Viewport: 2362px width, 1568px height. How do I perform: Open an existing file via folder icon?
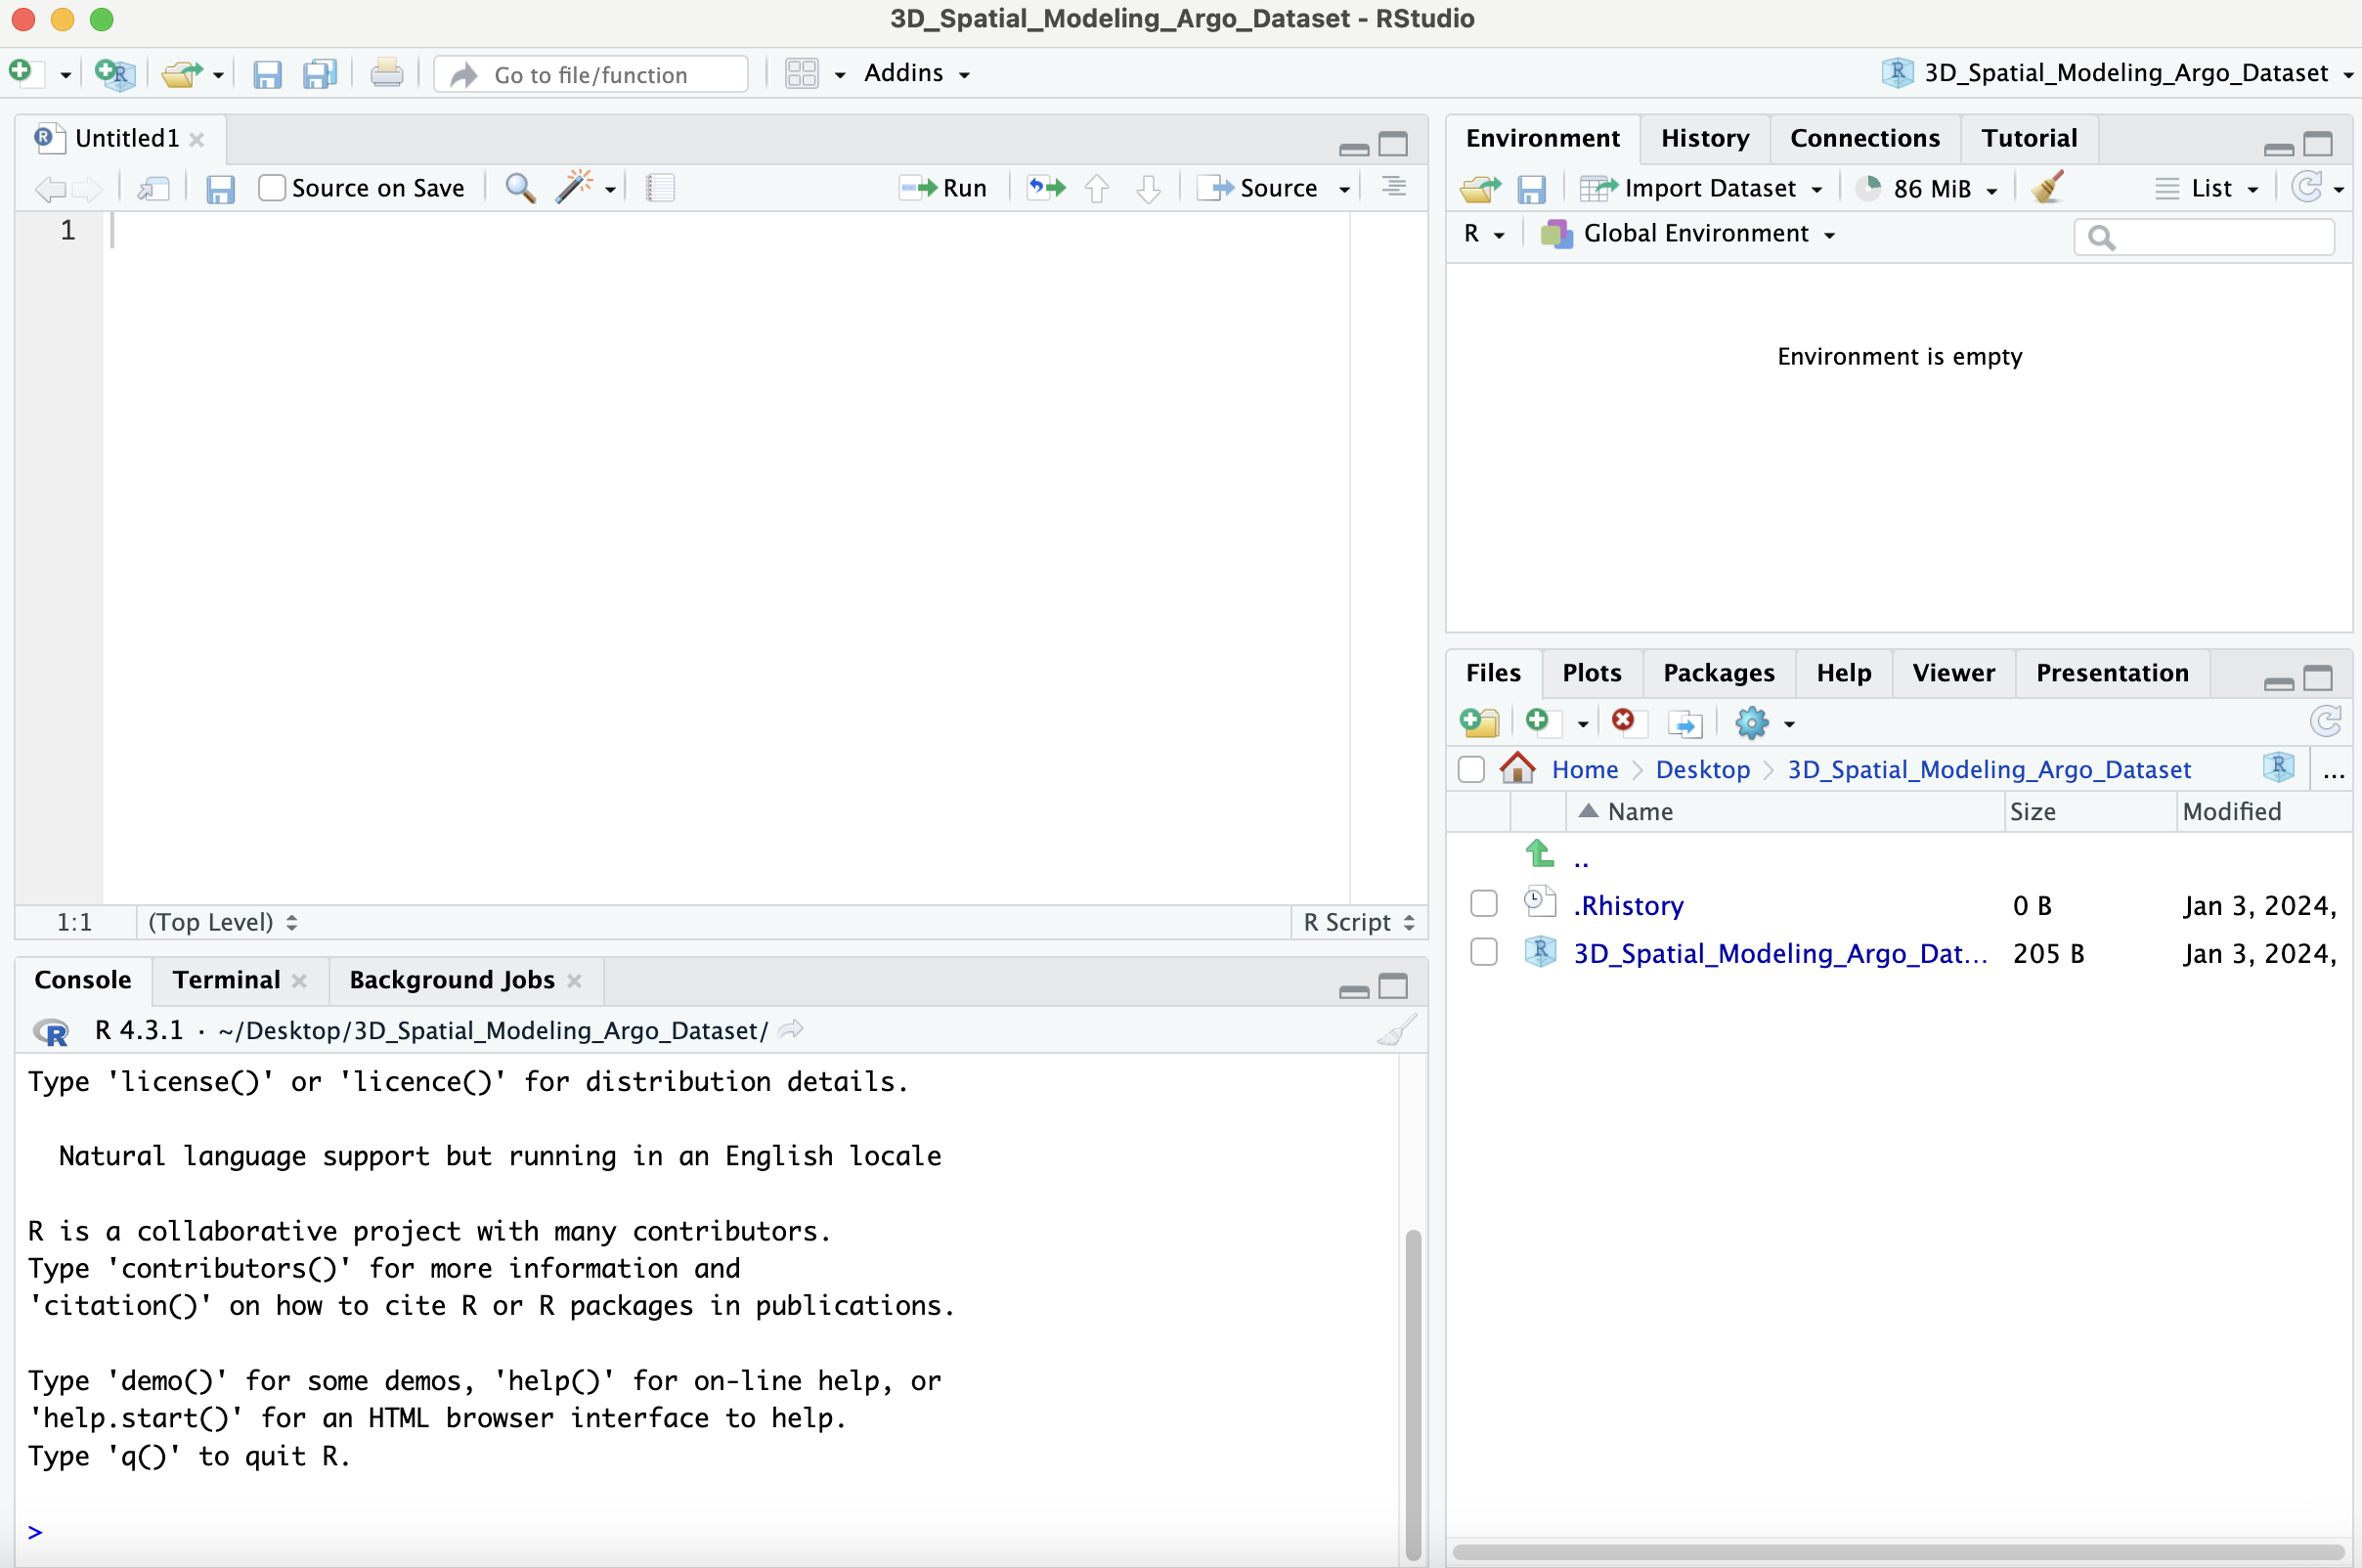(x=182, y=74)
